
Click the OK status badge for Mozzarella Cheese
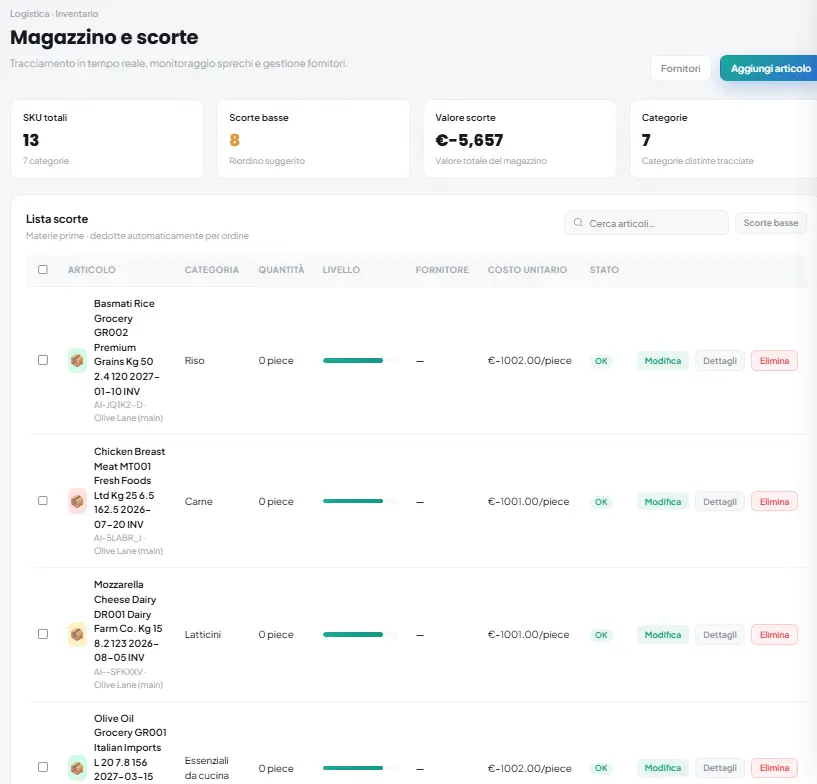601,635
